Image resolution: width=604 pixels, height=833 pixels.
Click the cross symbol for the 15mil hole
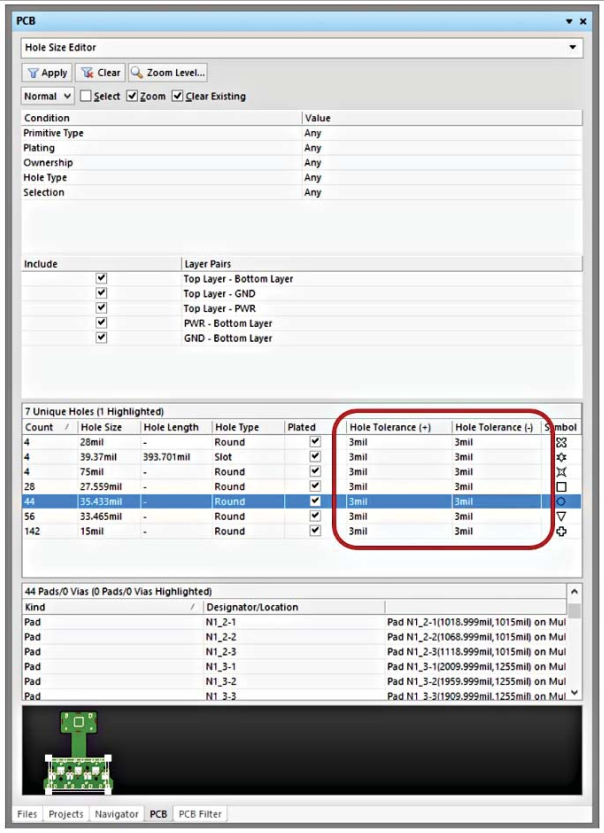[561, 532]
